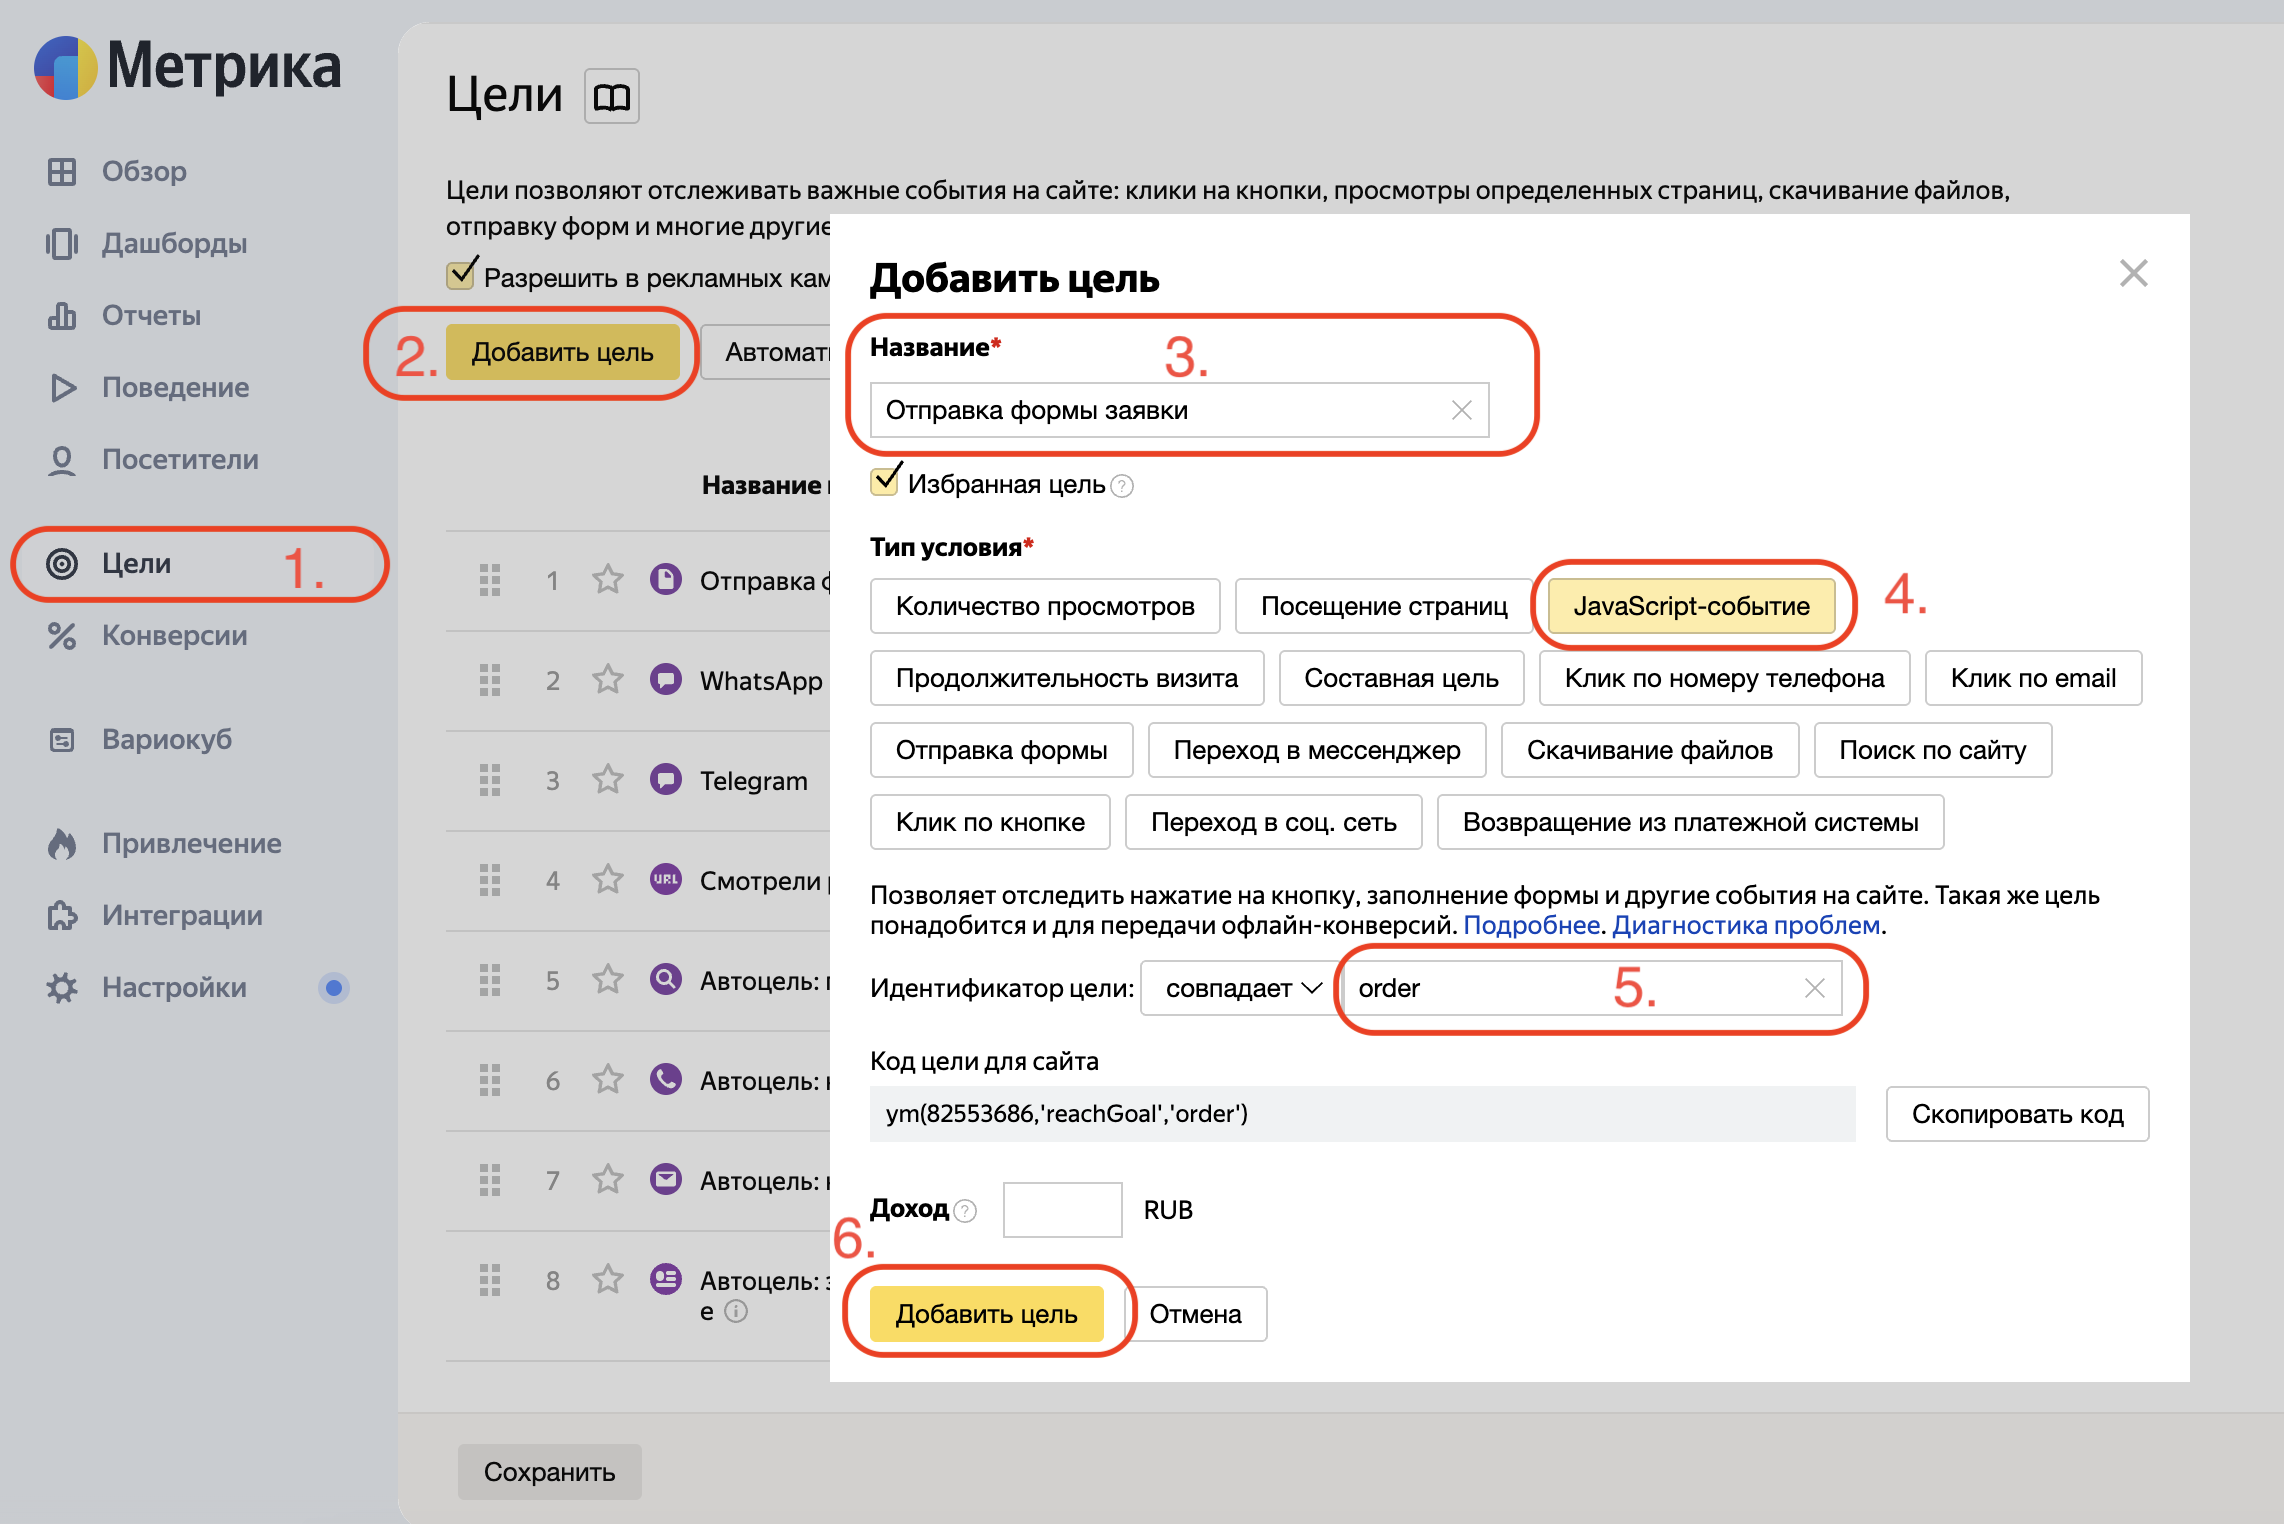Click drag handle of Telegram row
Viewport: 2284px width, 1524px height.
tap(490, 780)
